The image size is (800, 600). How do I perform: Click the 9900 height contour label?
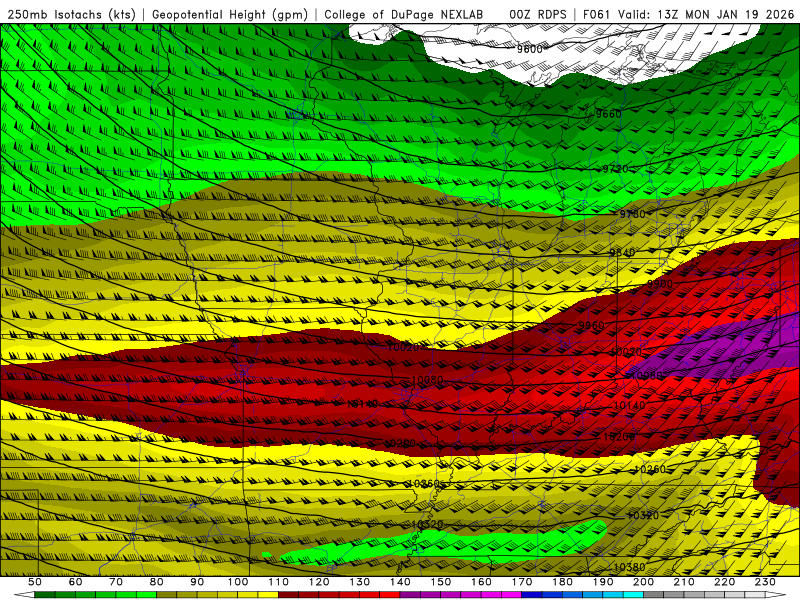660,284
